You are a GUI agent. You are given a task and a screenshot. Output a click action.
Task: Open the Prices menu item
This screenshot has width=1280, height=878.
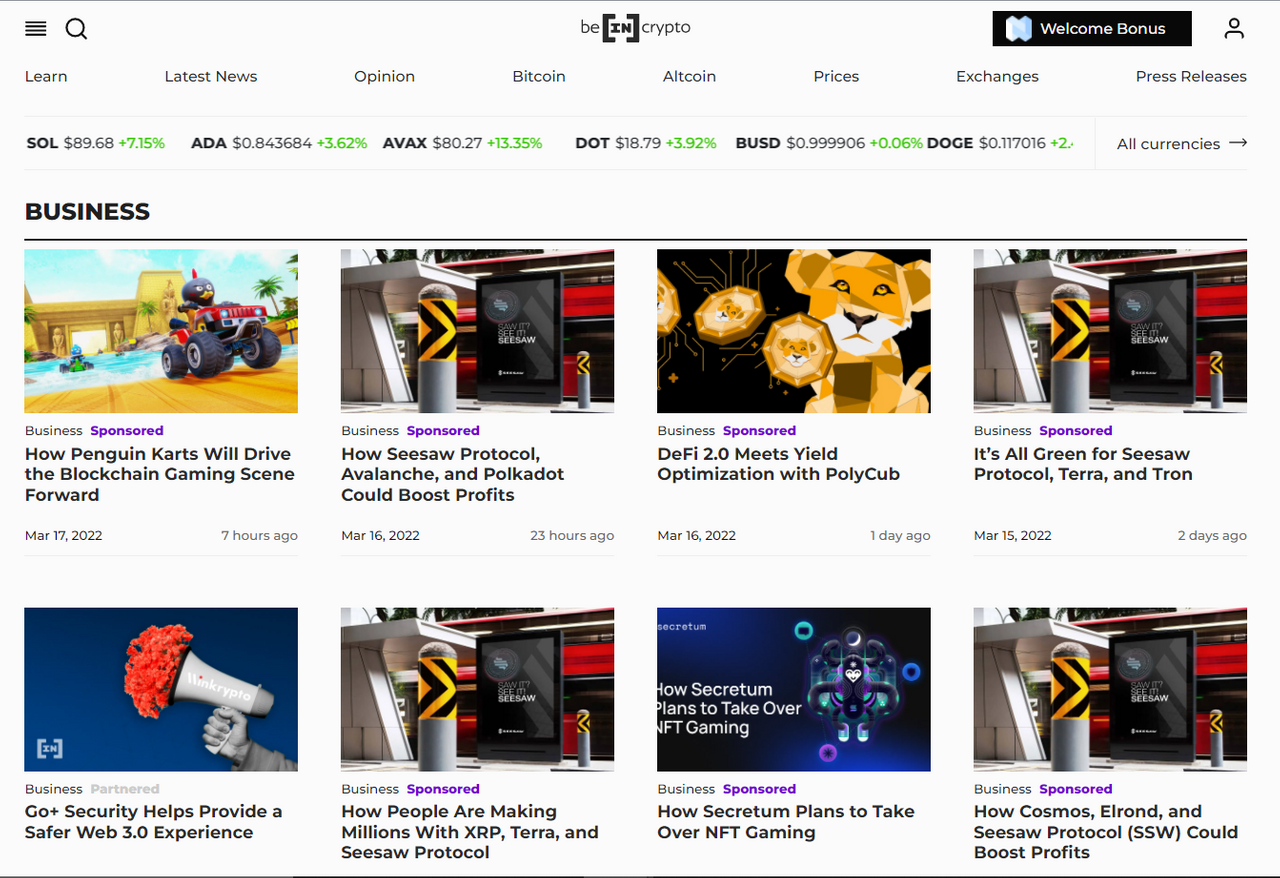point(836,76)
